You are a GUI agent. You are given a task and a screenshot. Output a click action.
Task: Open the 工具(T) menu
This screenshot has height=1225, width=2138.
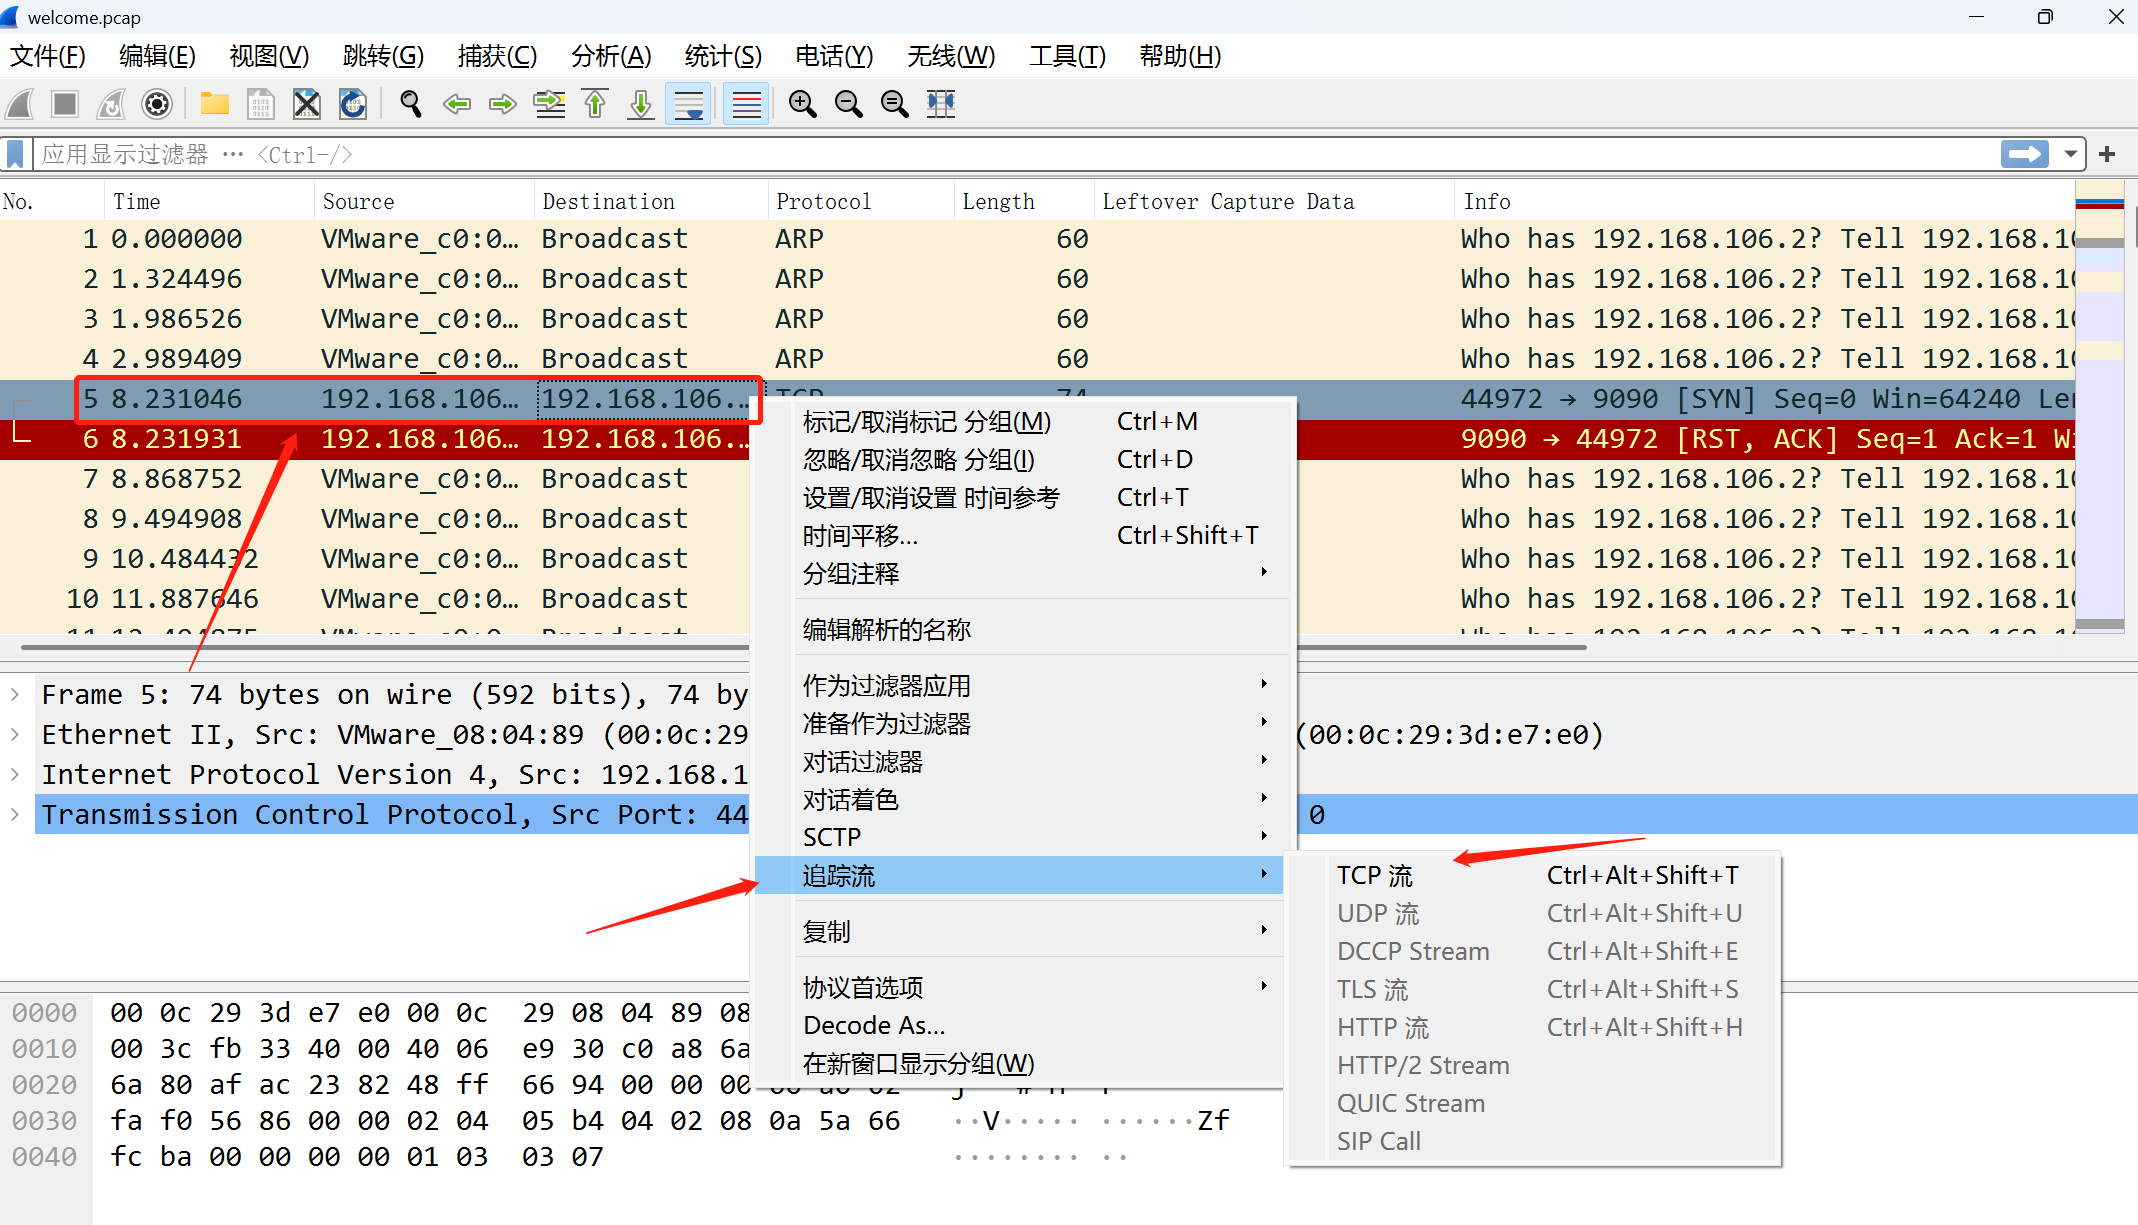click(1067, 56)
